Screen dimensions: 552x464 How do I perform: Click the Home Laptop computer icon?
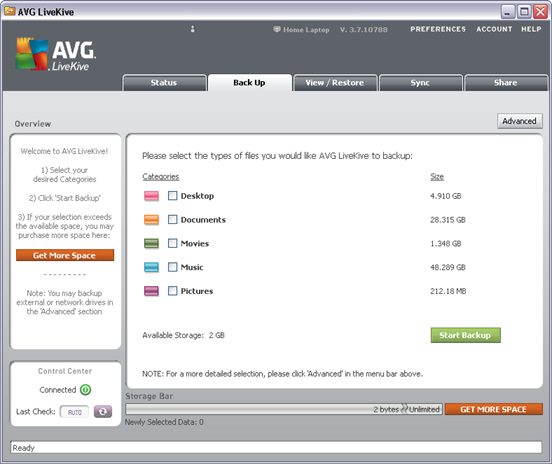pyautogui.click(x=277, y=29)
